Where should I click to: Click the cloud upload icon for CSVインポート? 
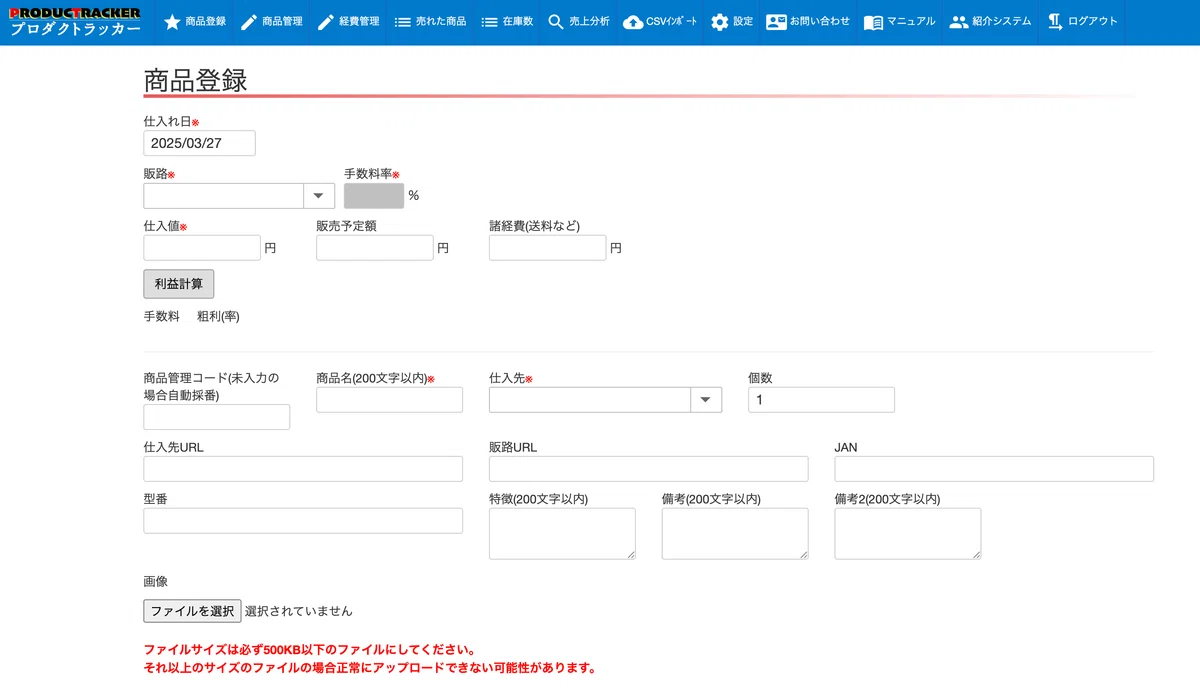pyautogui.click(x=633, y=22)
